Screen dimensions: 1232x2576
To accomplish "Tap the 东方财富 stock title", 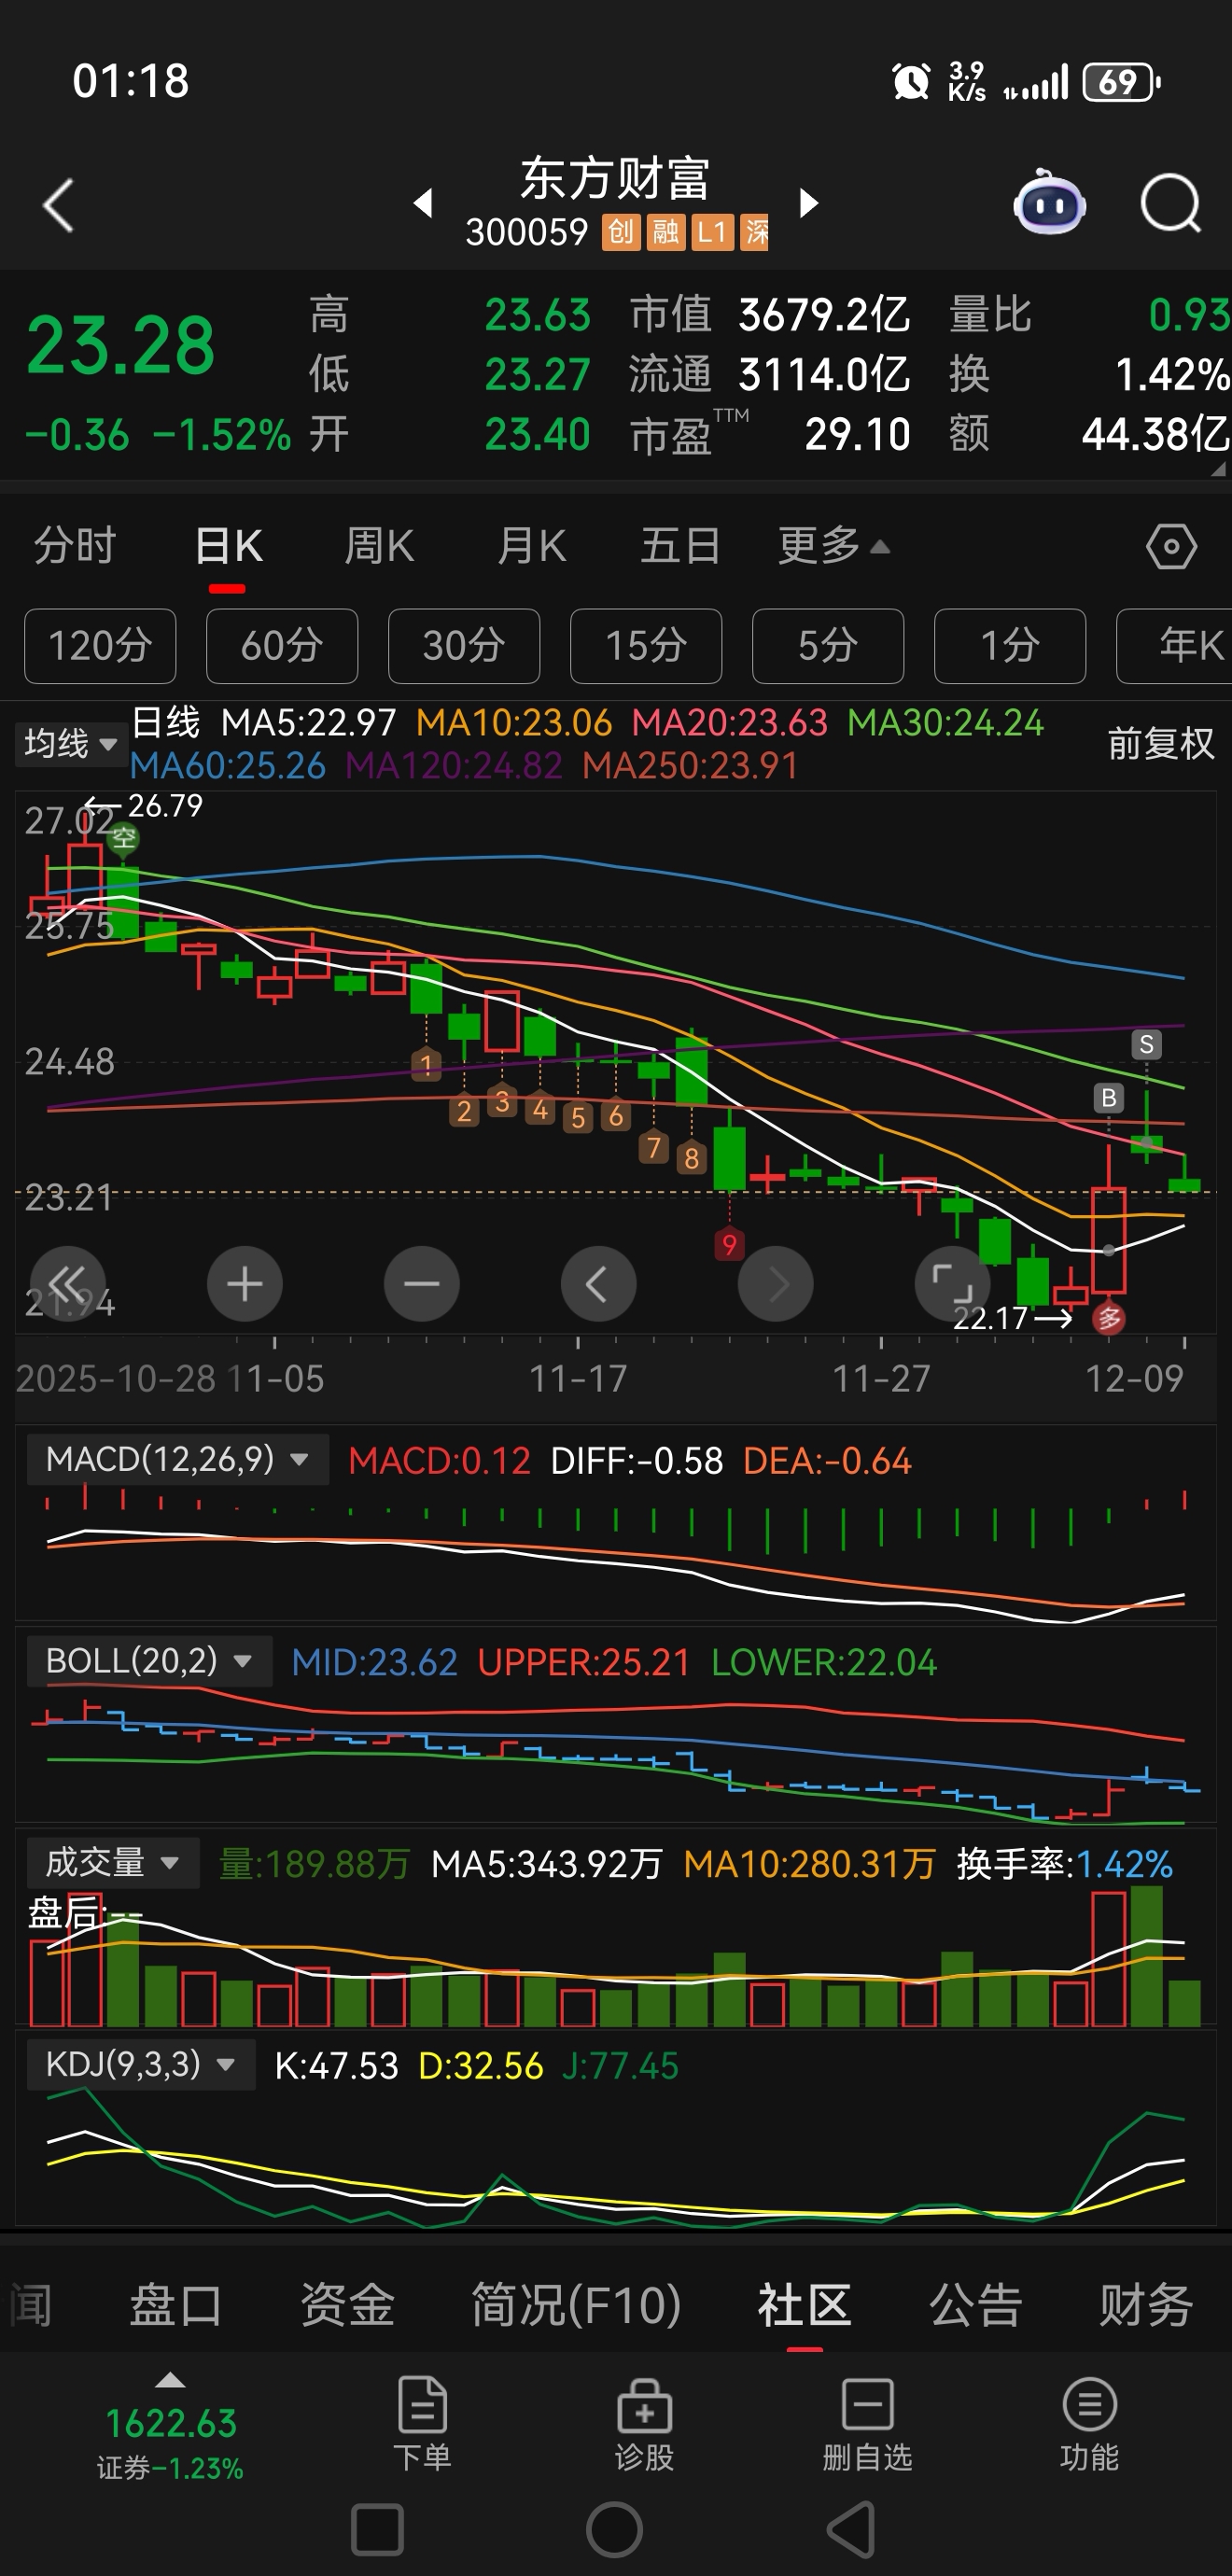I will point(615,180).
